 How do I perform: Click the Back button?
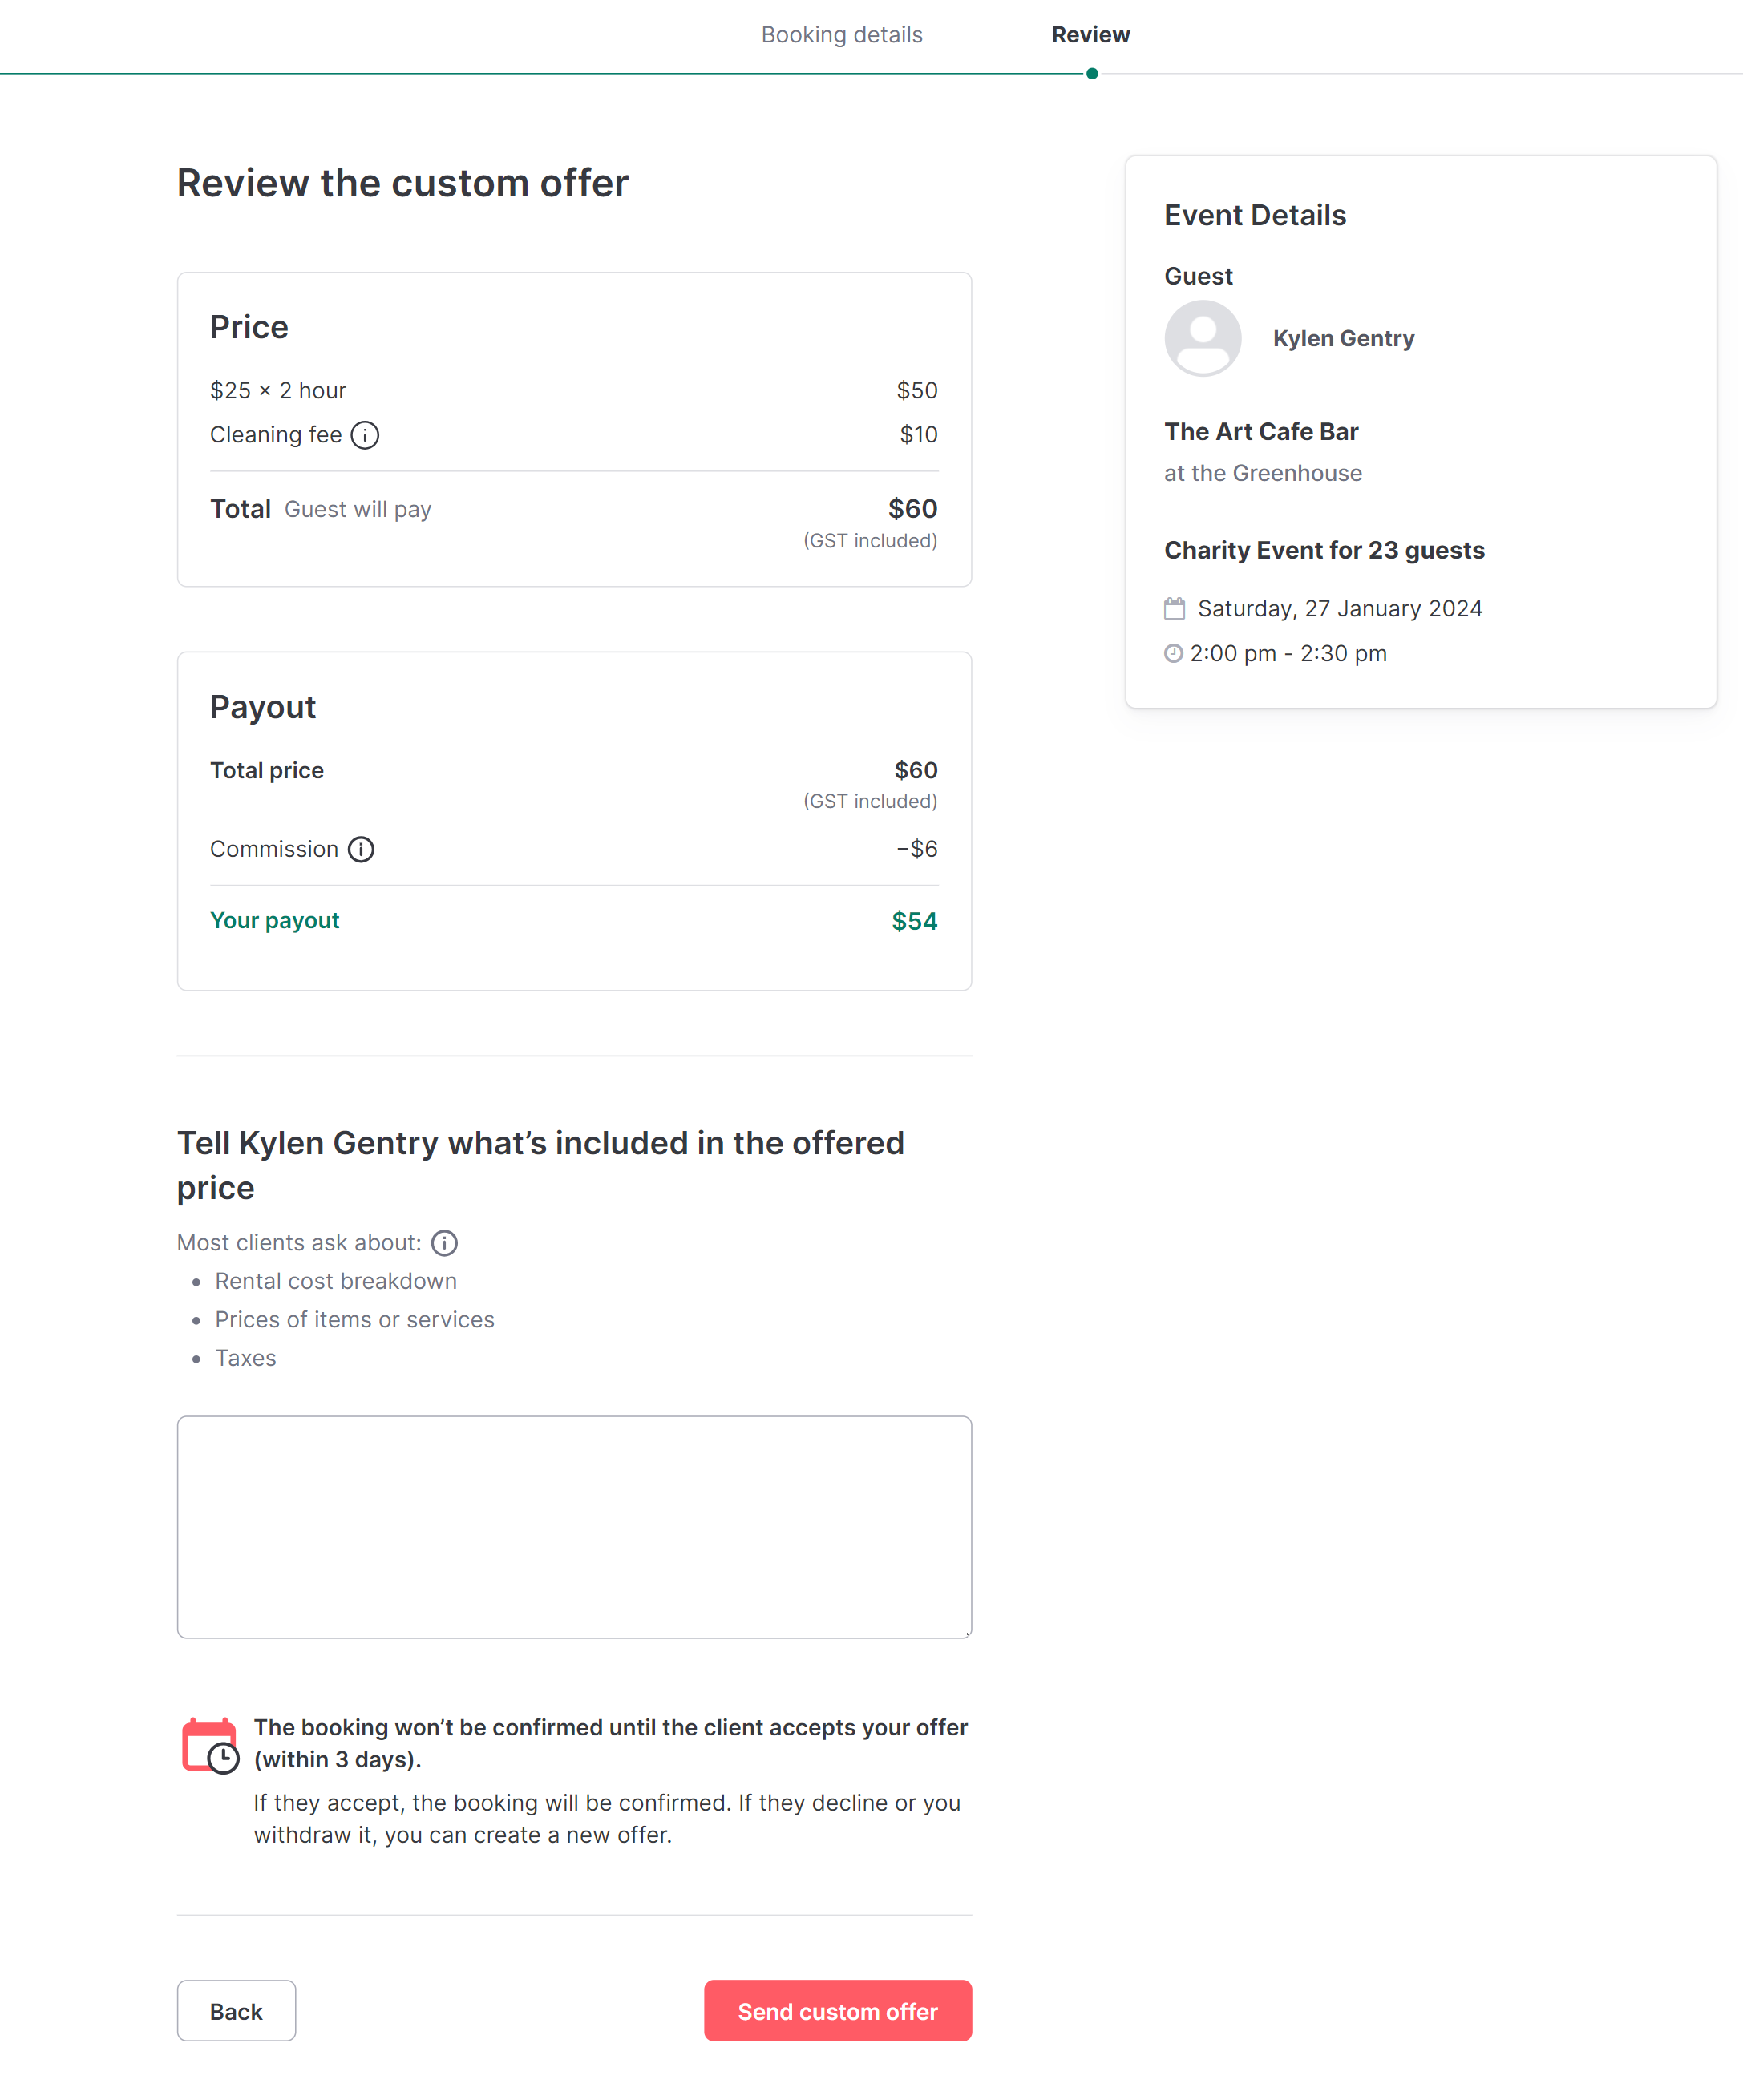click(x=236, y=2010)
